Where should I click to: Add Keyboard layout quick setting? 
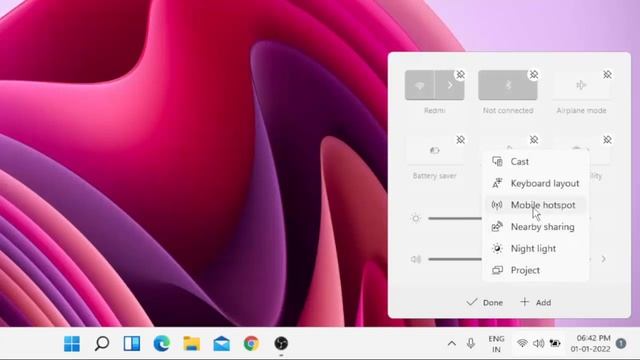click(535, 183)
